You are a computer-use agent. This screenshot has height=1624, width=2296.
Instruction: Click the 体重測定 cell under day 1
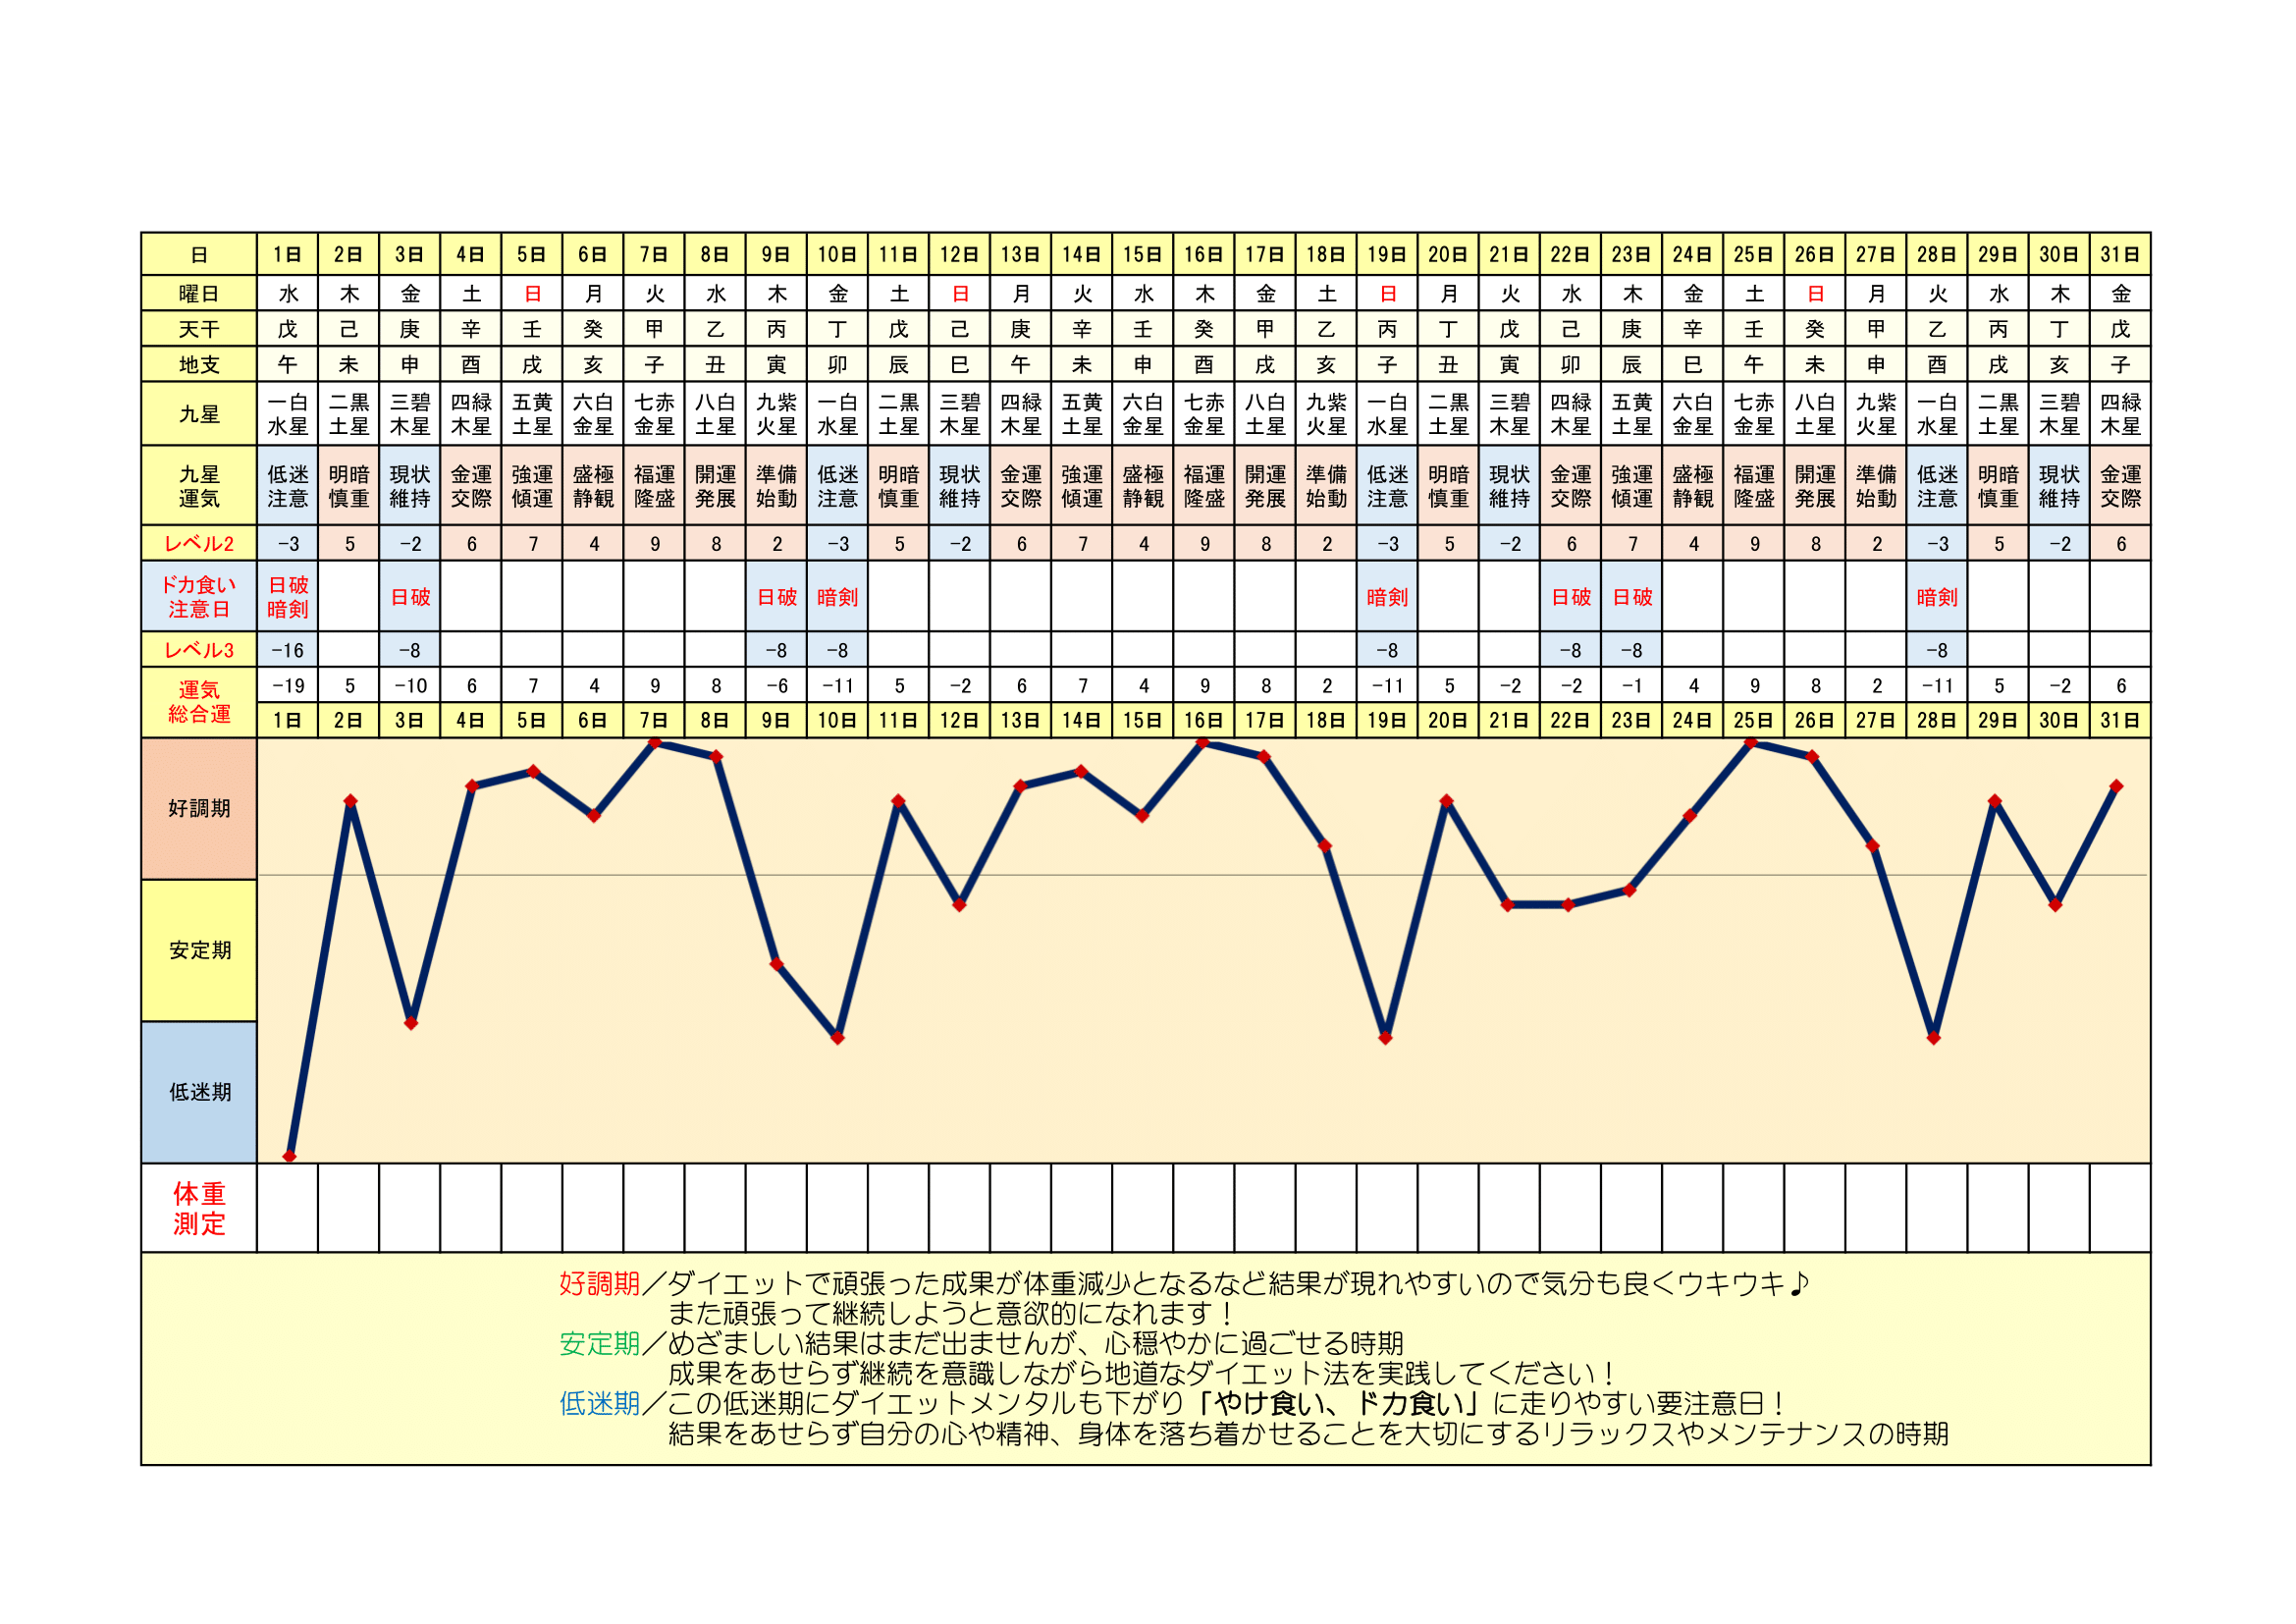(x=288, y=1207)
